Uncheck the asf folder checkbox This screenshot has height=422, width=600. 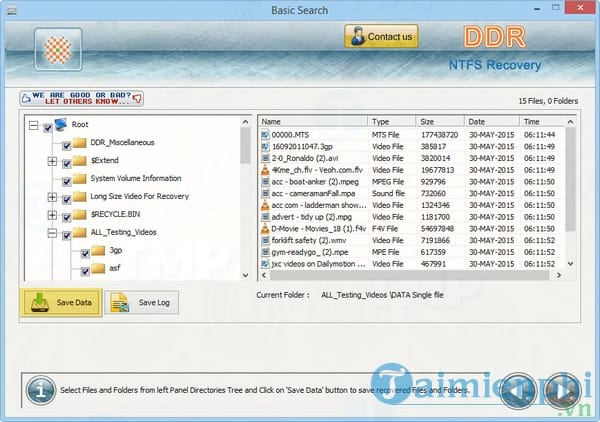(85, 271)
